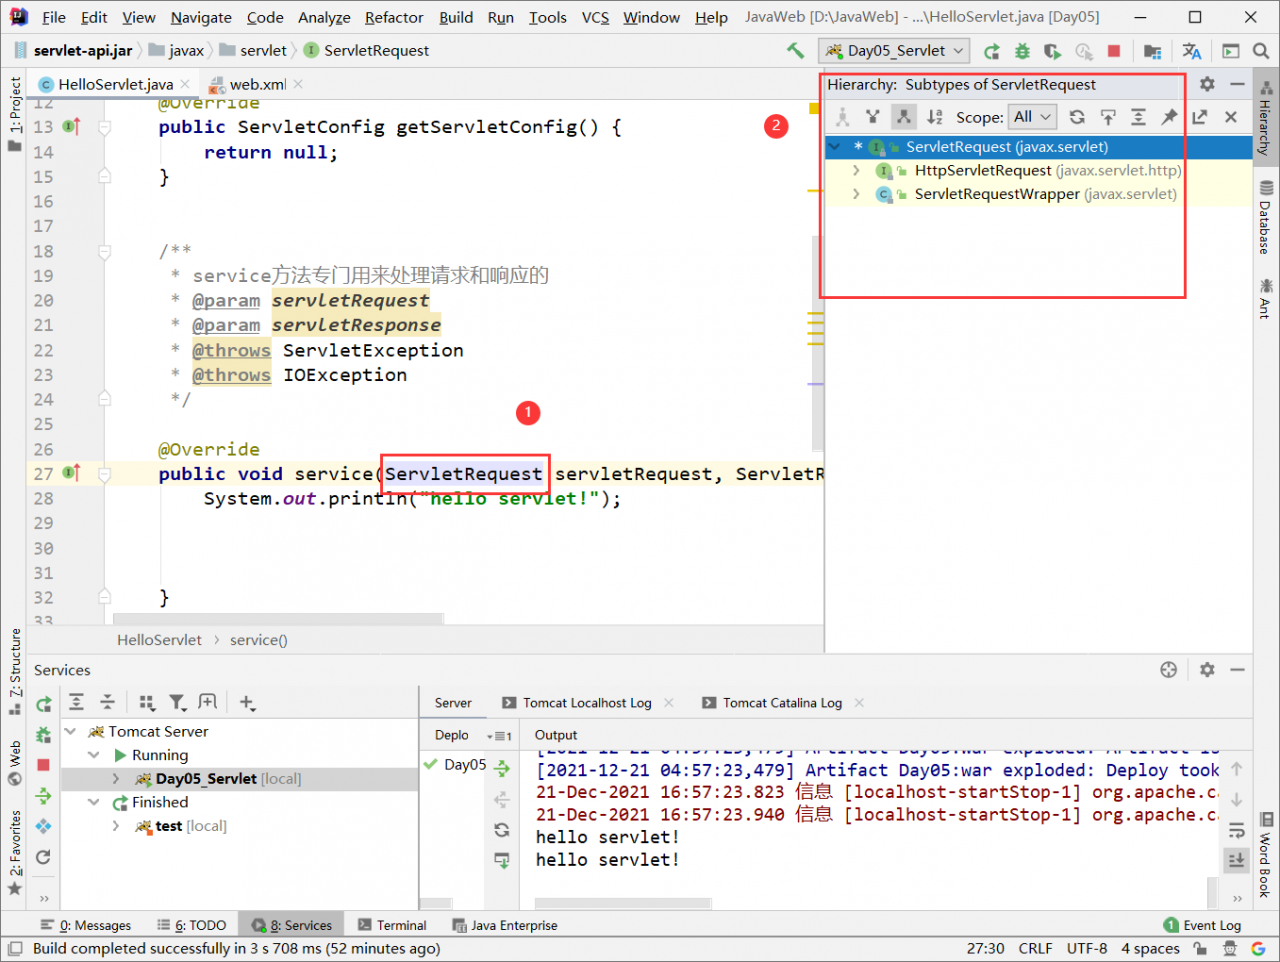Toggle scroll to end in output console
1280x962 pixels.
click(x=1237, y=860)
